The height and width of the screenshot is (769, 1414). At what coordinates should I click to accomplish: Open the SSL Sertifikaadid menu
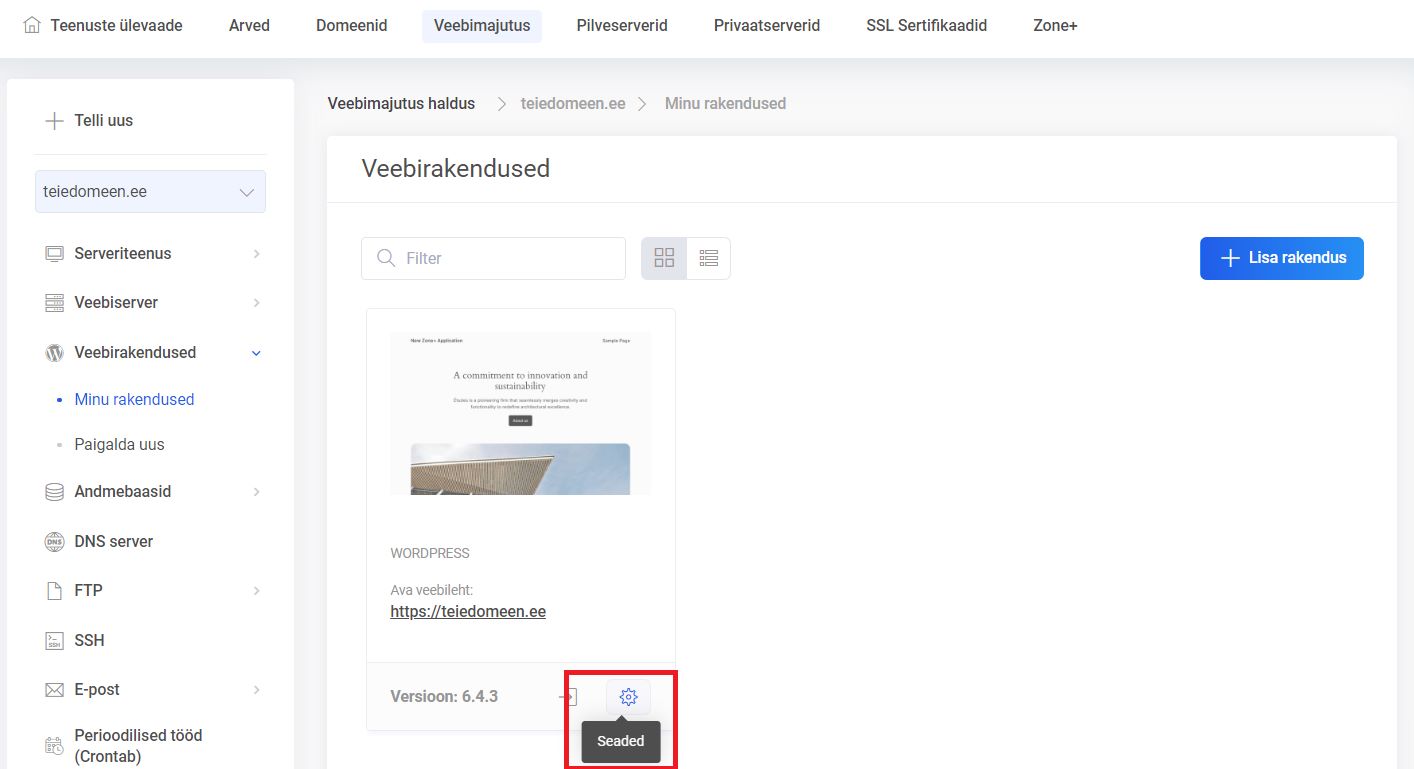[x=926, y=25]
